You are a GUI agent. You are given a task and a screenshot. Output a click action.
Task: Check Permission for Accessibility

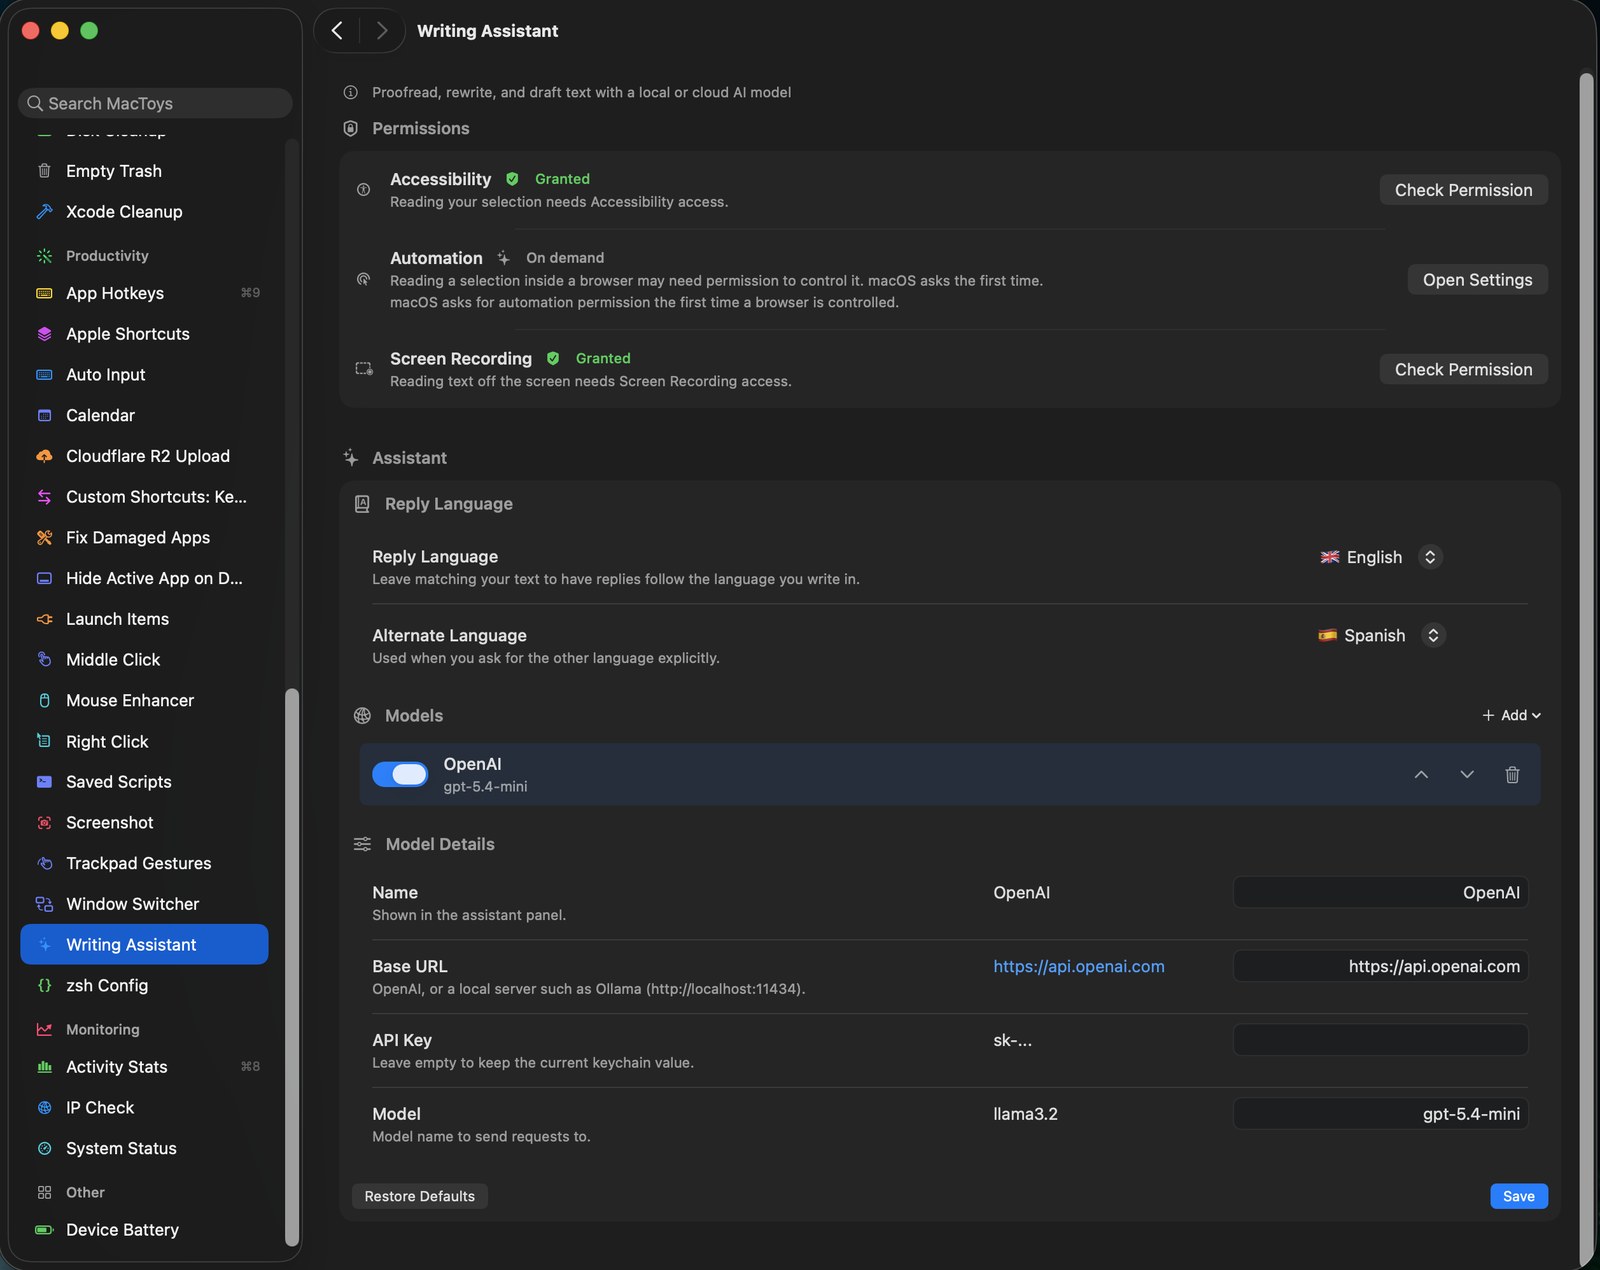point(1463,190)
